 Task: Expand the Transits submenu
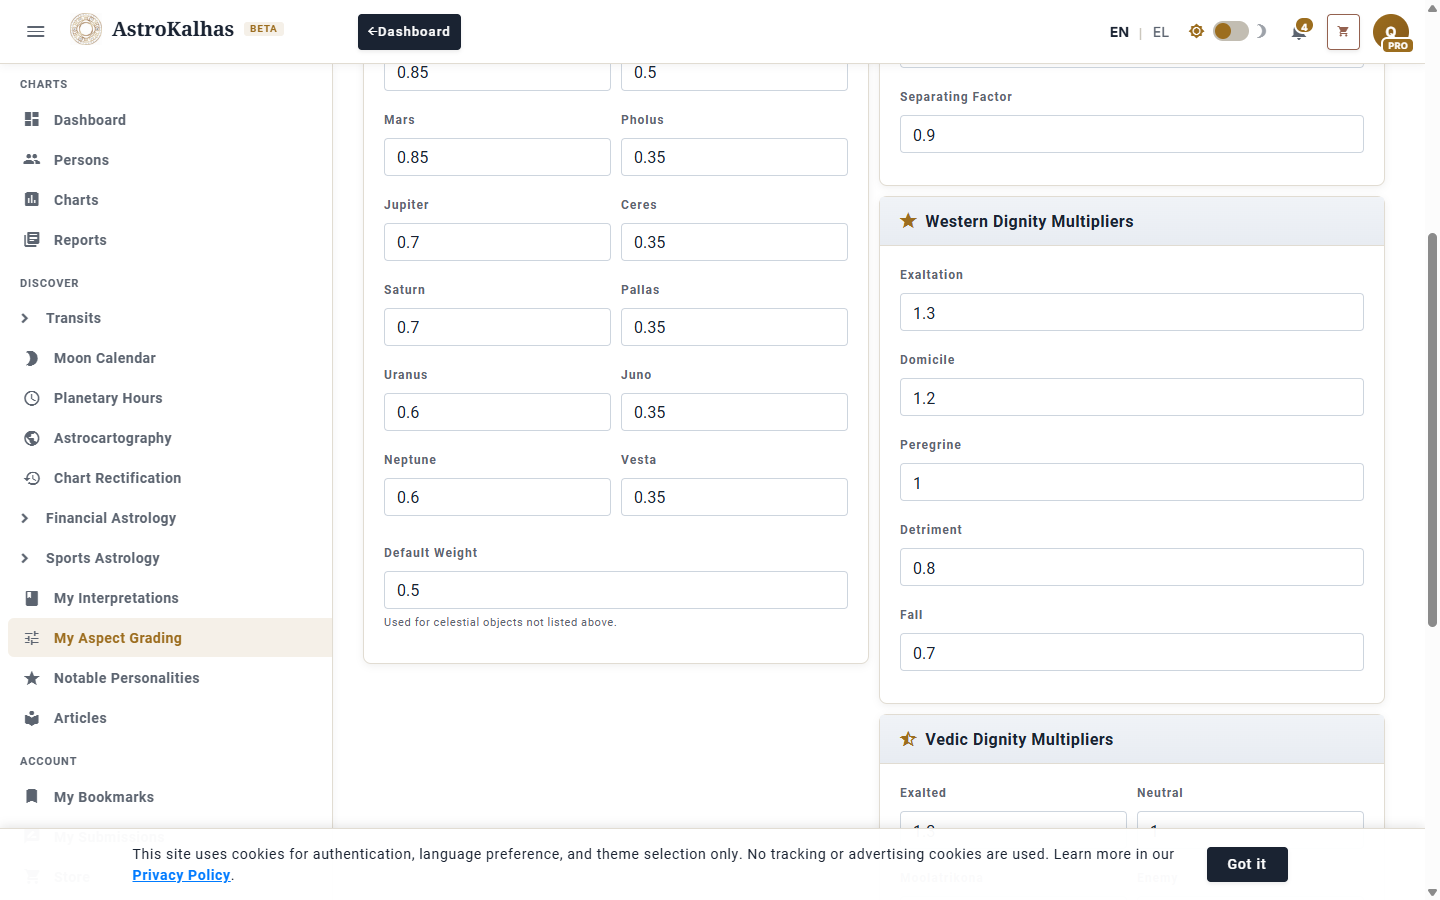pyautogui.click(x=25, y=318)
